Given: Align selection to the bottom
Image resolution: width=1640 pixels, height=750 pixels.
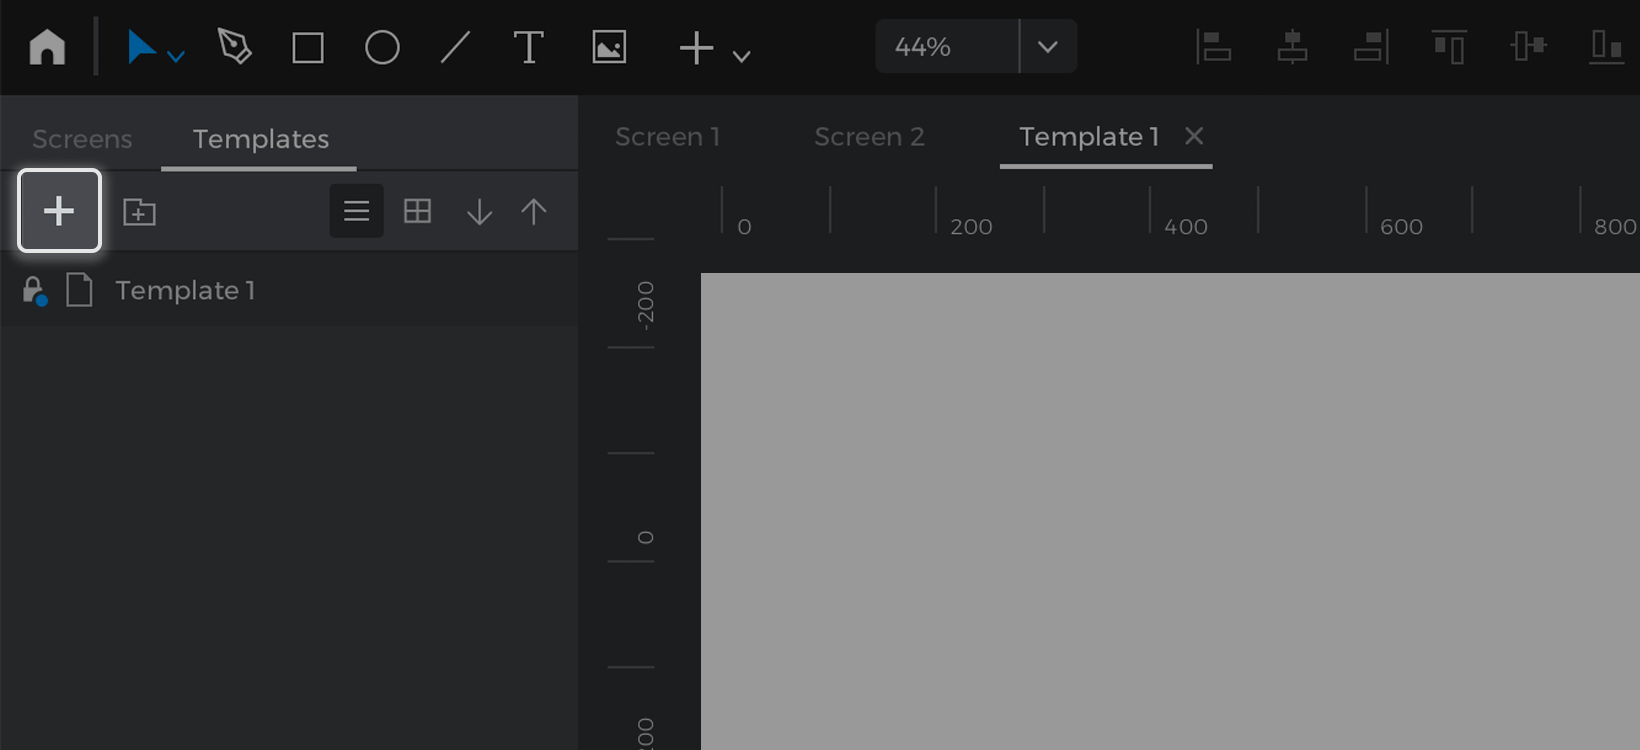Looking at the screenshot, I should pos(1606,46).
